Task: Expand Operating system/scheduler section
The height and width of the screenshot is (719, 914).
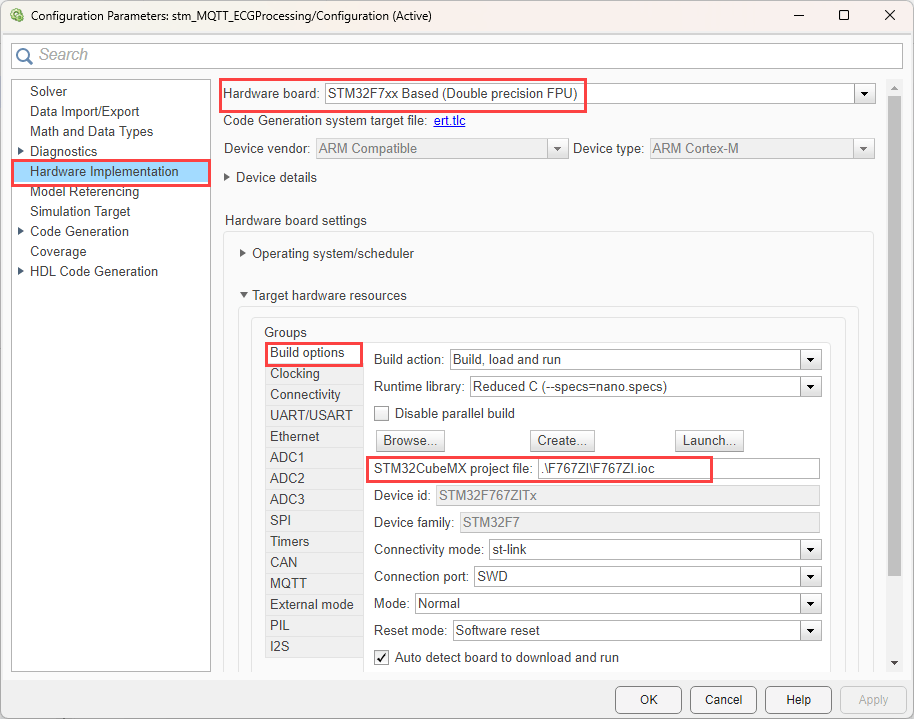Action: (x=243, y=253)
